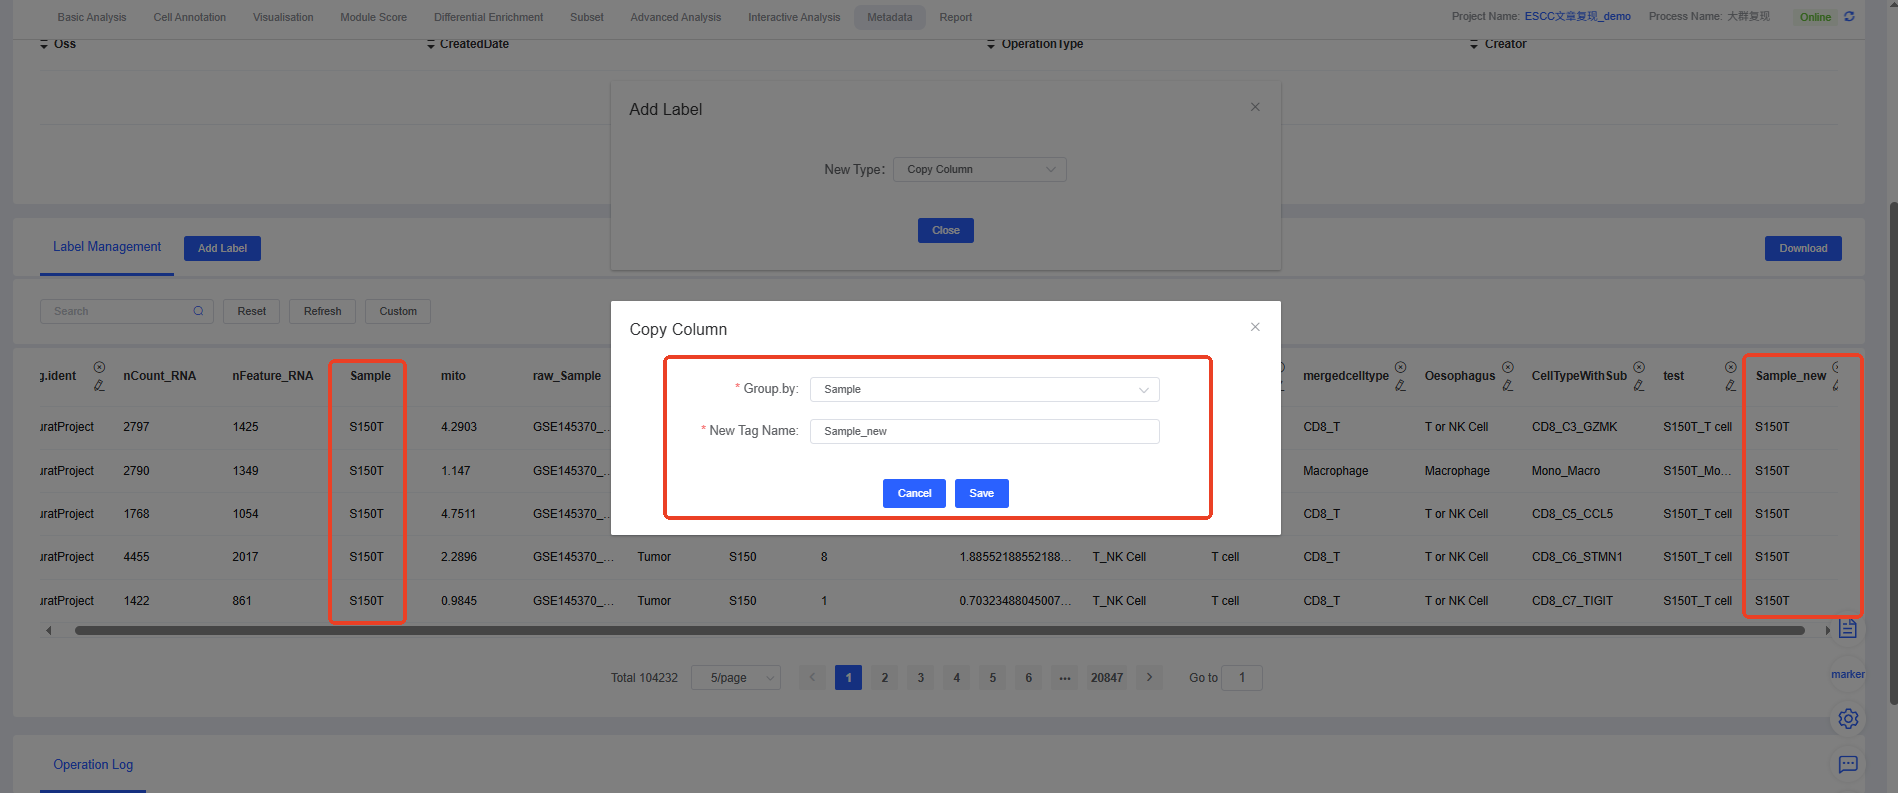Click the New Tag Name input field
Screen dimensions: 1898x793
click(x=984, y=431)
